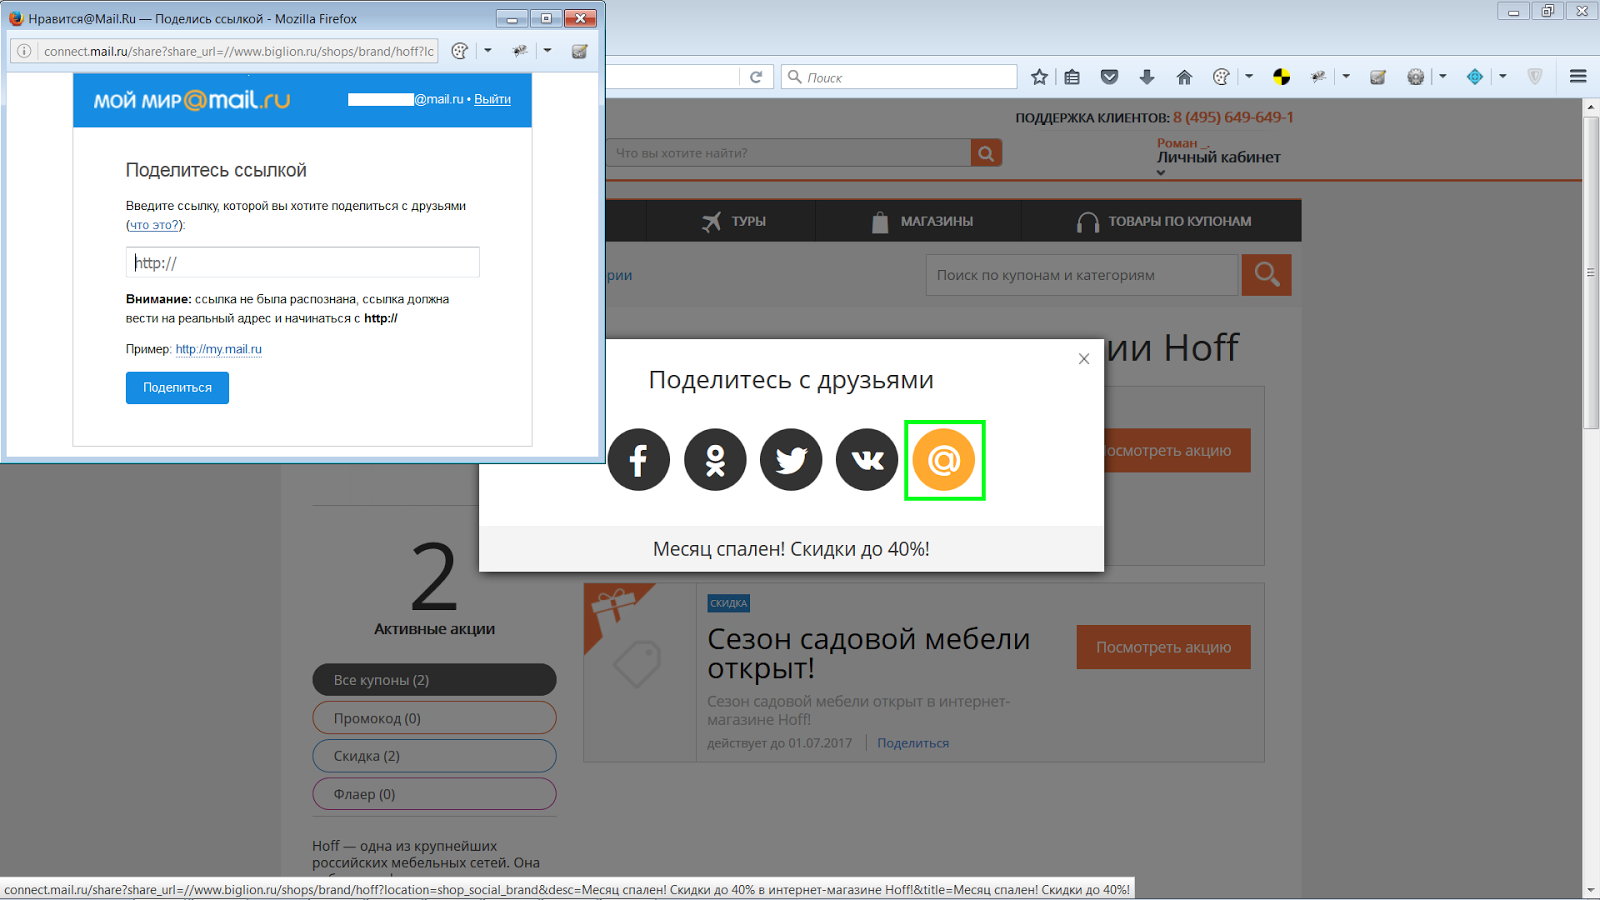Open 'ТОВАРЫ ПО КУПОНАМ' navigation tab
The image size is (1600, 900).
coord(1163,221)
